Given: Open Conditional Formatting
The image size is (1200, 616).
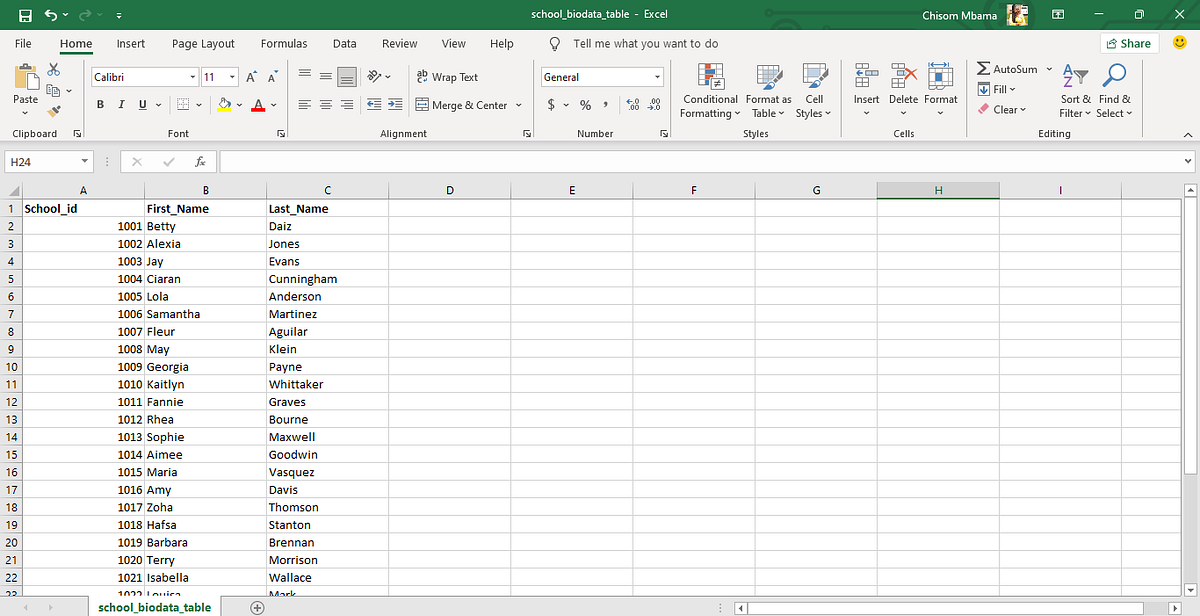Looking at the screenshot, I should (710, 90).
